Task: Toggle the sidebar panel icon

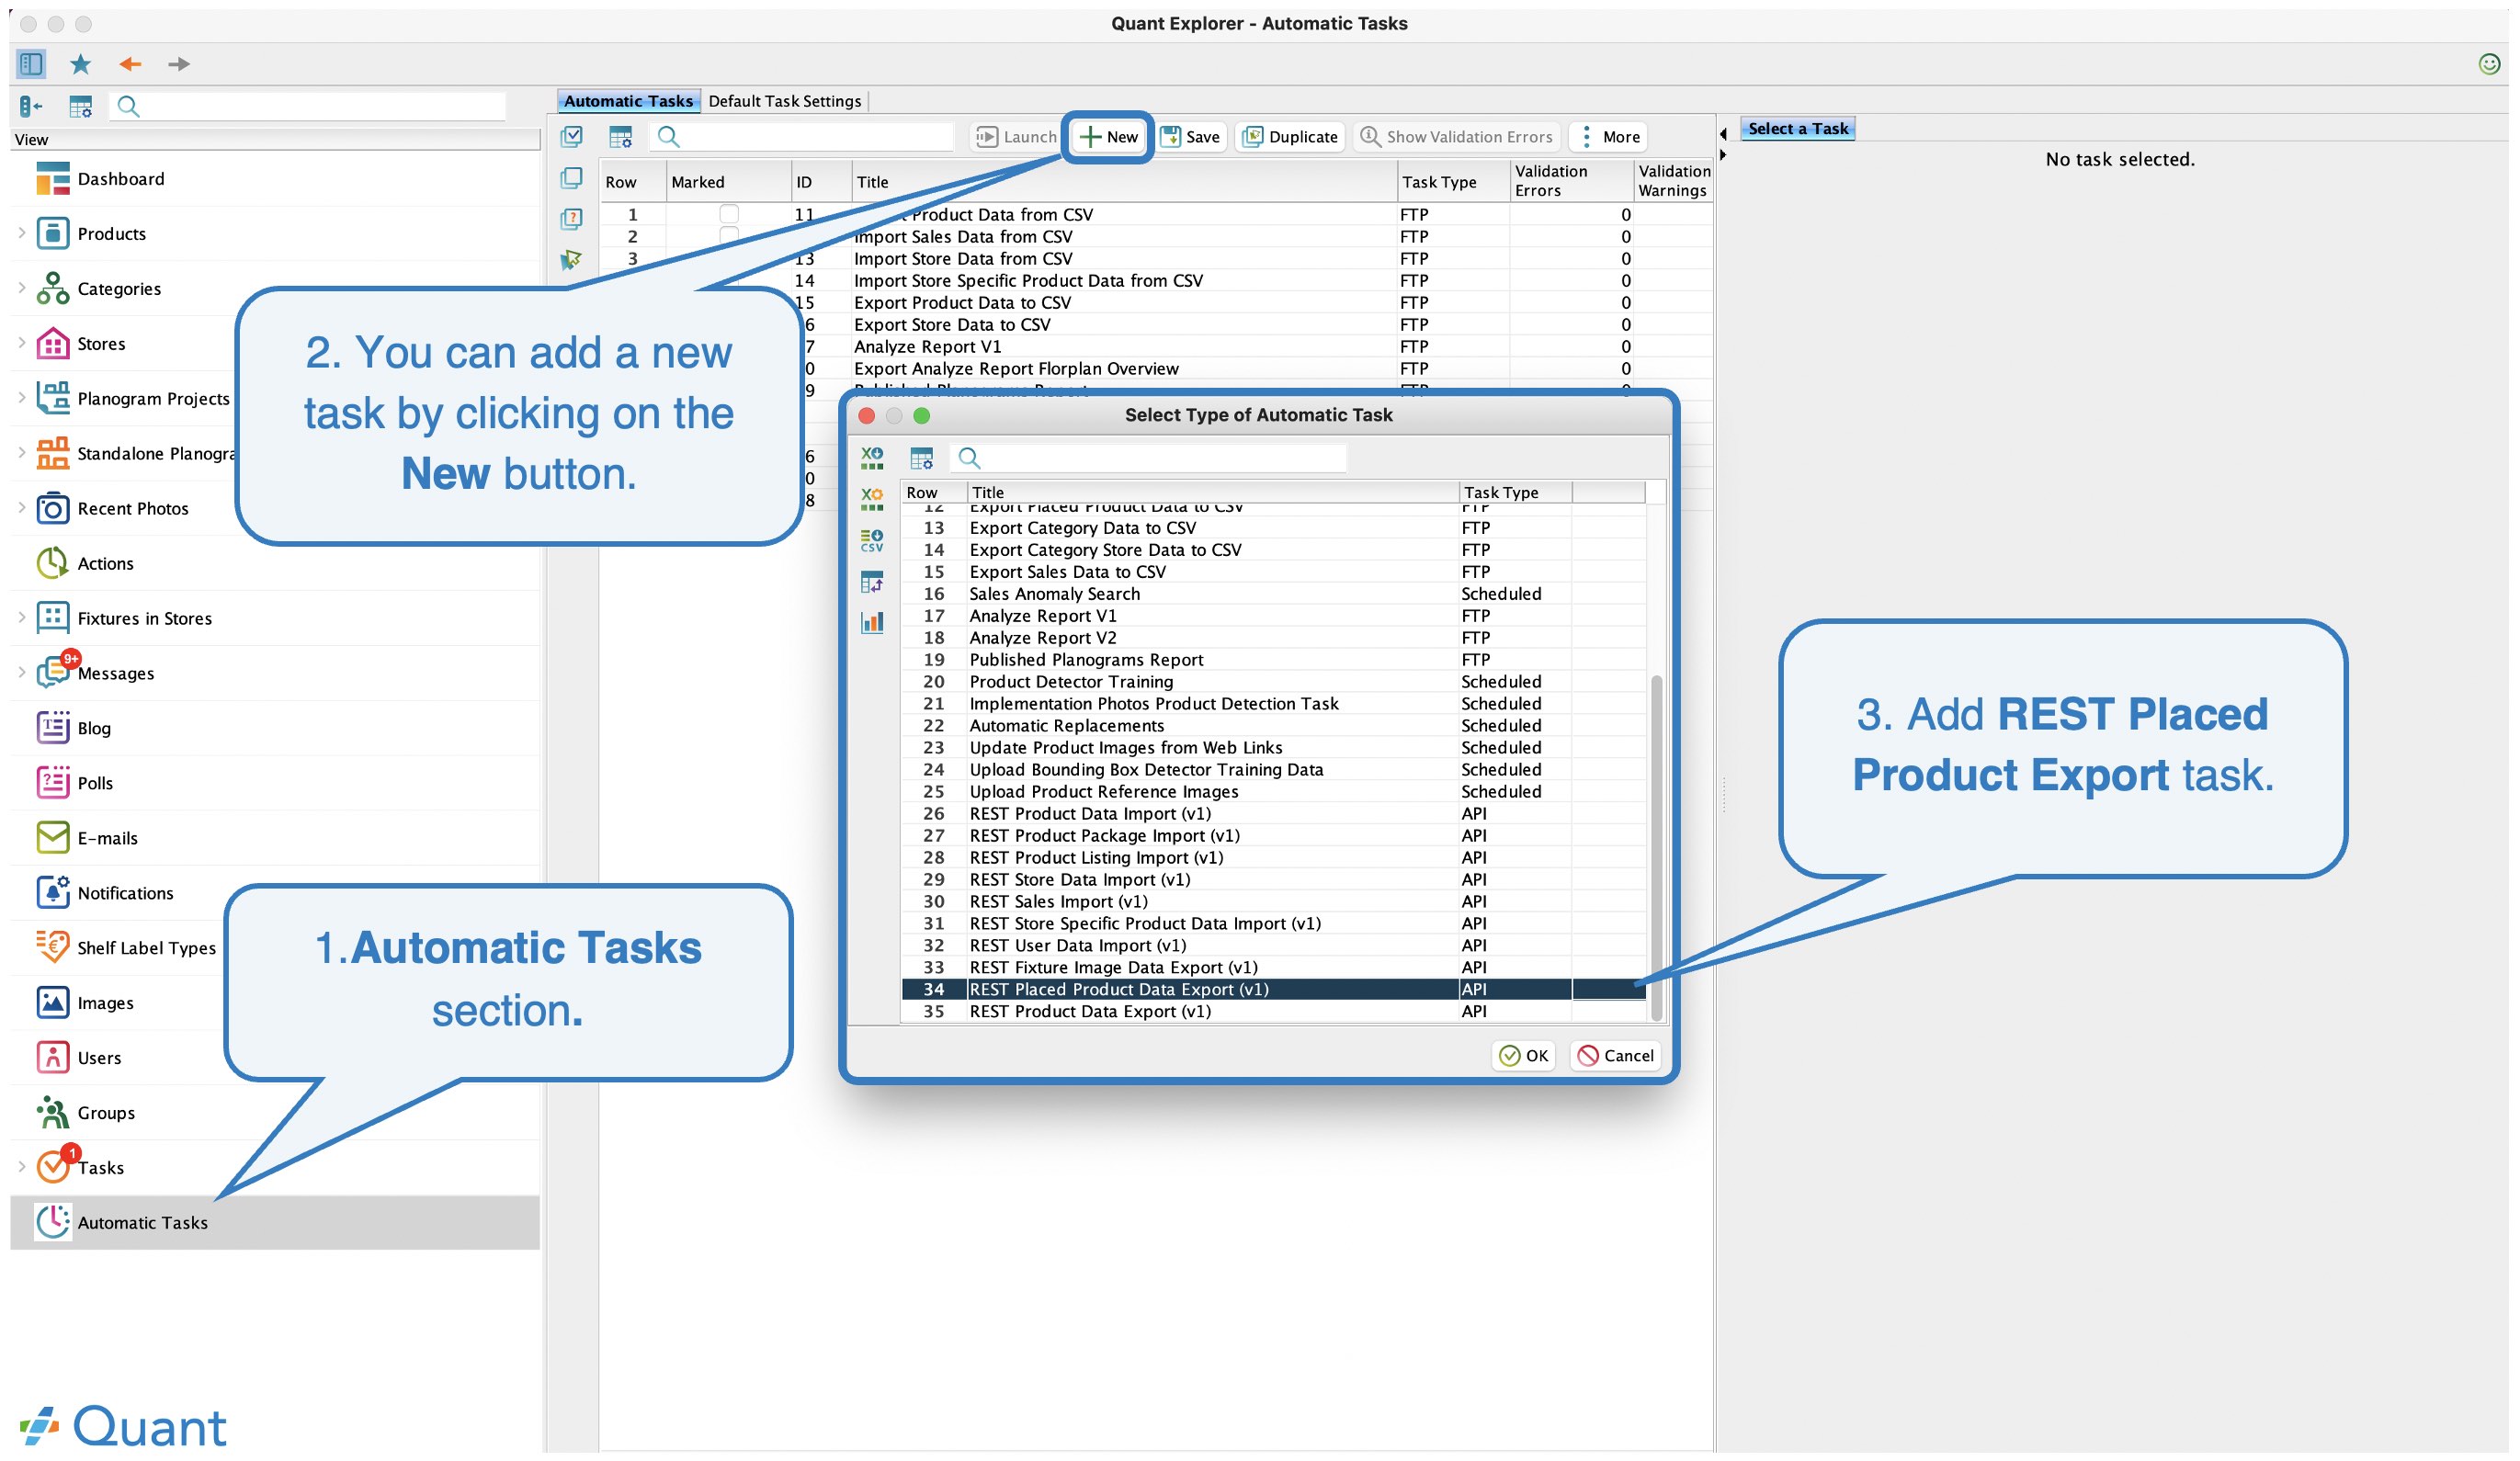Action: click(31, 64)
